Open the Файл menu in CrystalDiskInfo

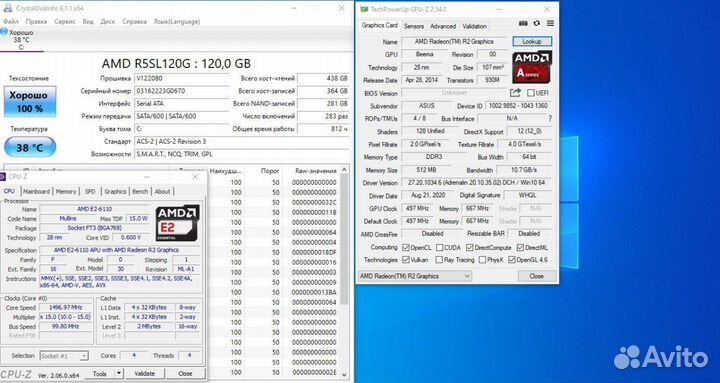click(11, 22)
